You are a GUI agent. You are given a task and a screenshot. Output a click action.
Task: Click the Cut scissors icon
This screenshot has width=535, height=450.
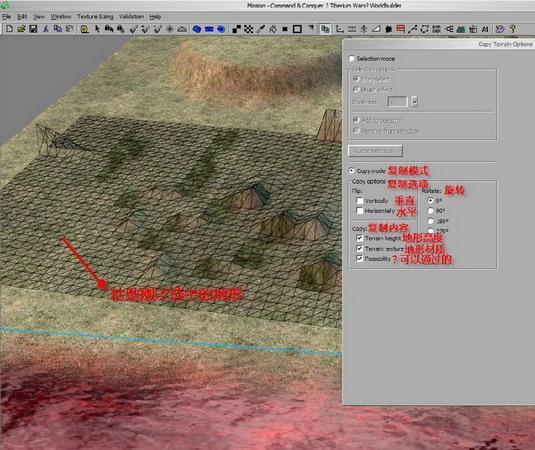coord(45,29)
